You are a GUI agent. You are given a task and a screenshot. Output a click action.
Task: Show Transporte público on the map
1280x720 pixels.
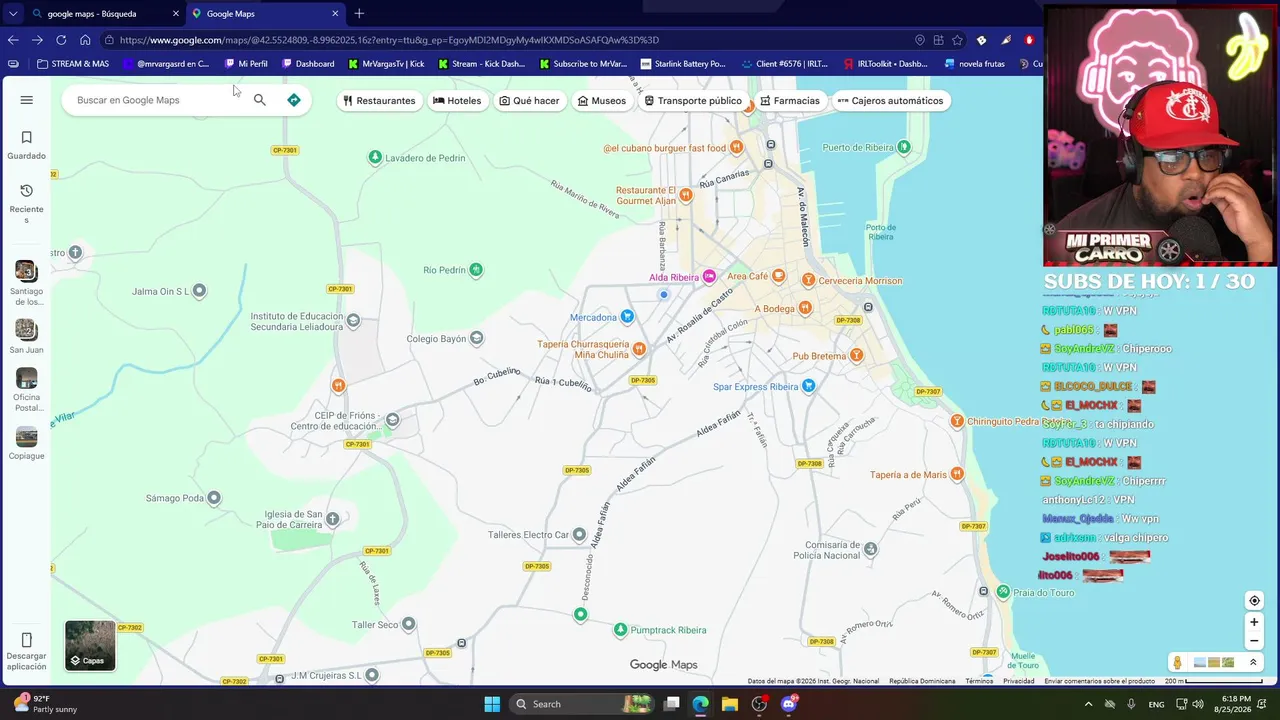[693, 101]
